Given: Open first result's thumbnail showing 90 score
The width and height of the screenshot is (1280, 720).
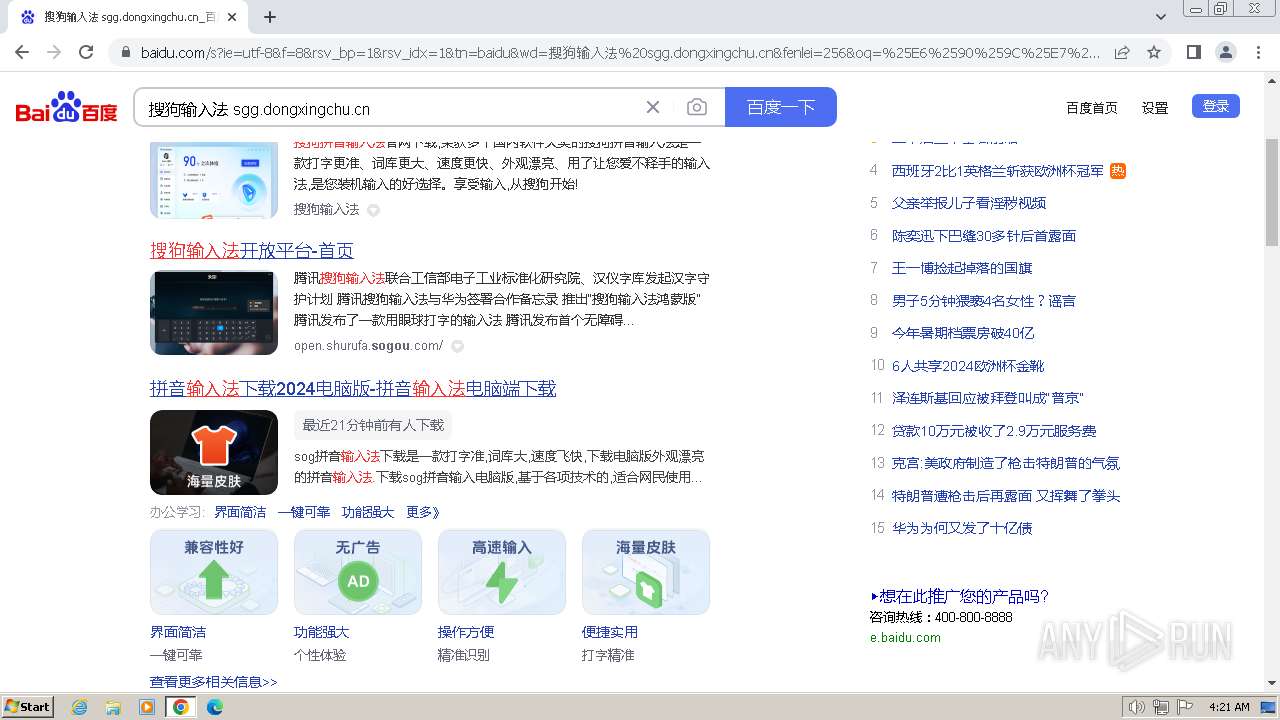Looking at the screenshot, I should pyautogui.click(x=214, y=180).
